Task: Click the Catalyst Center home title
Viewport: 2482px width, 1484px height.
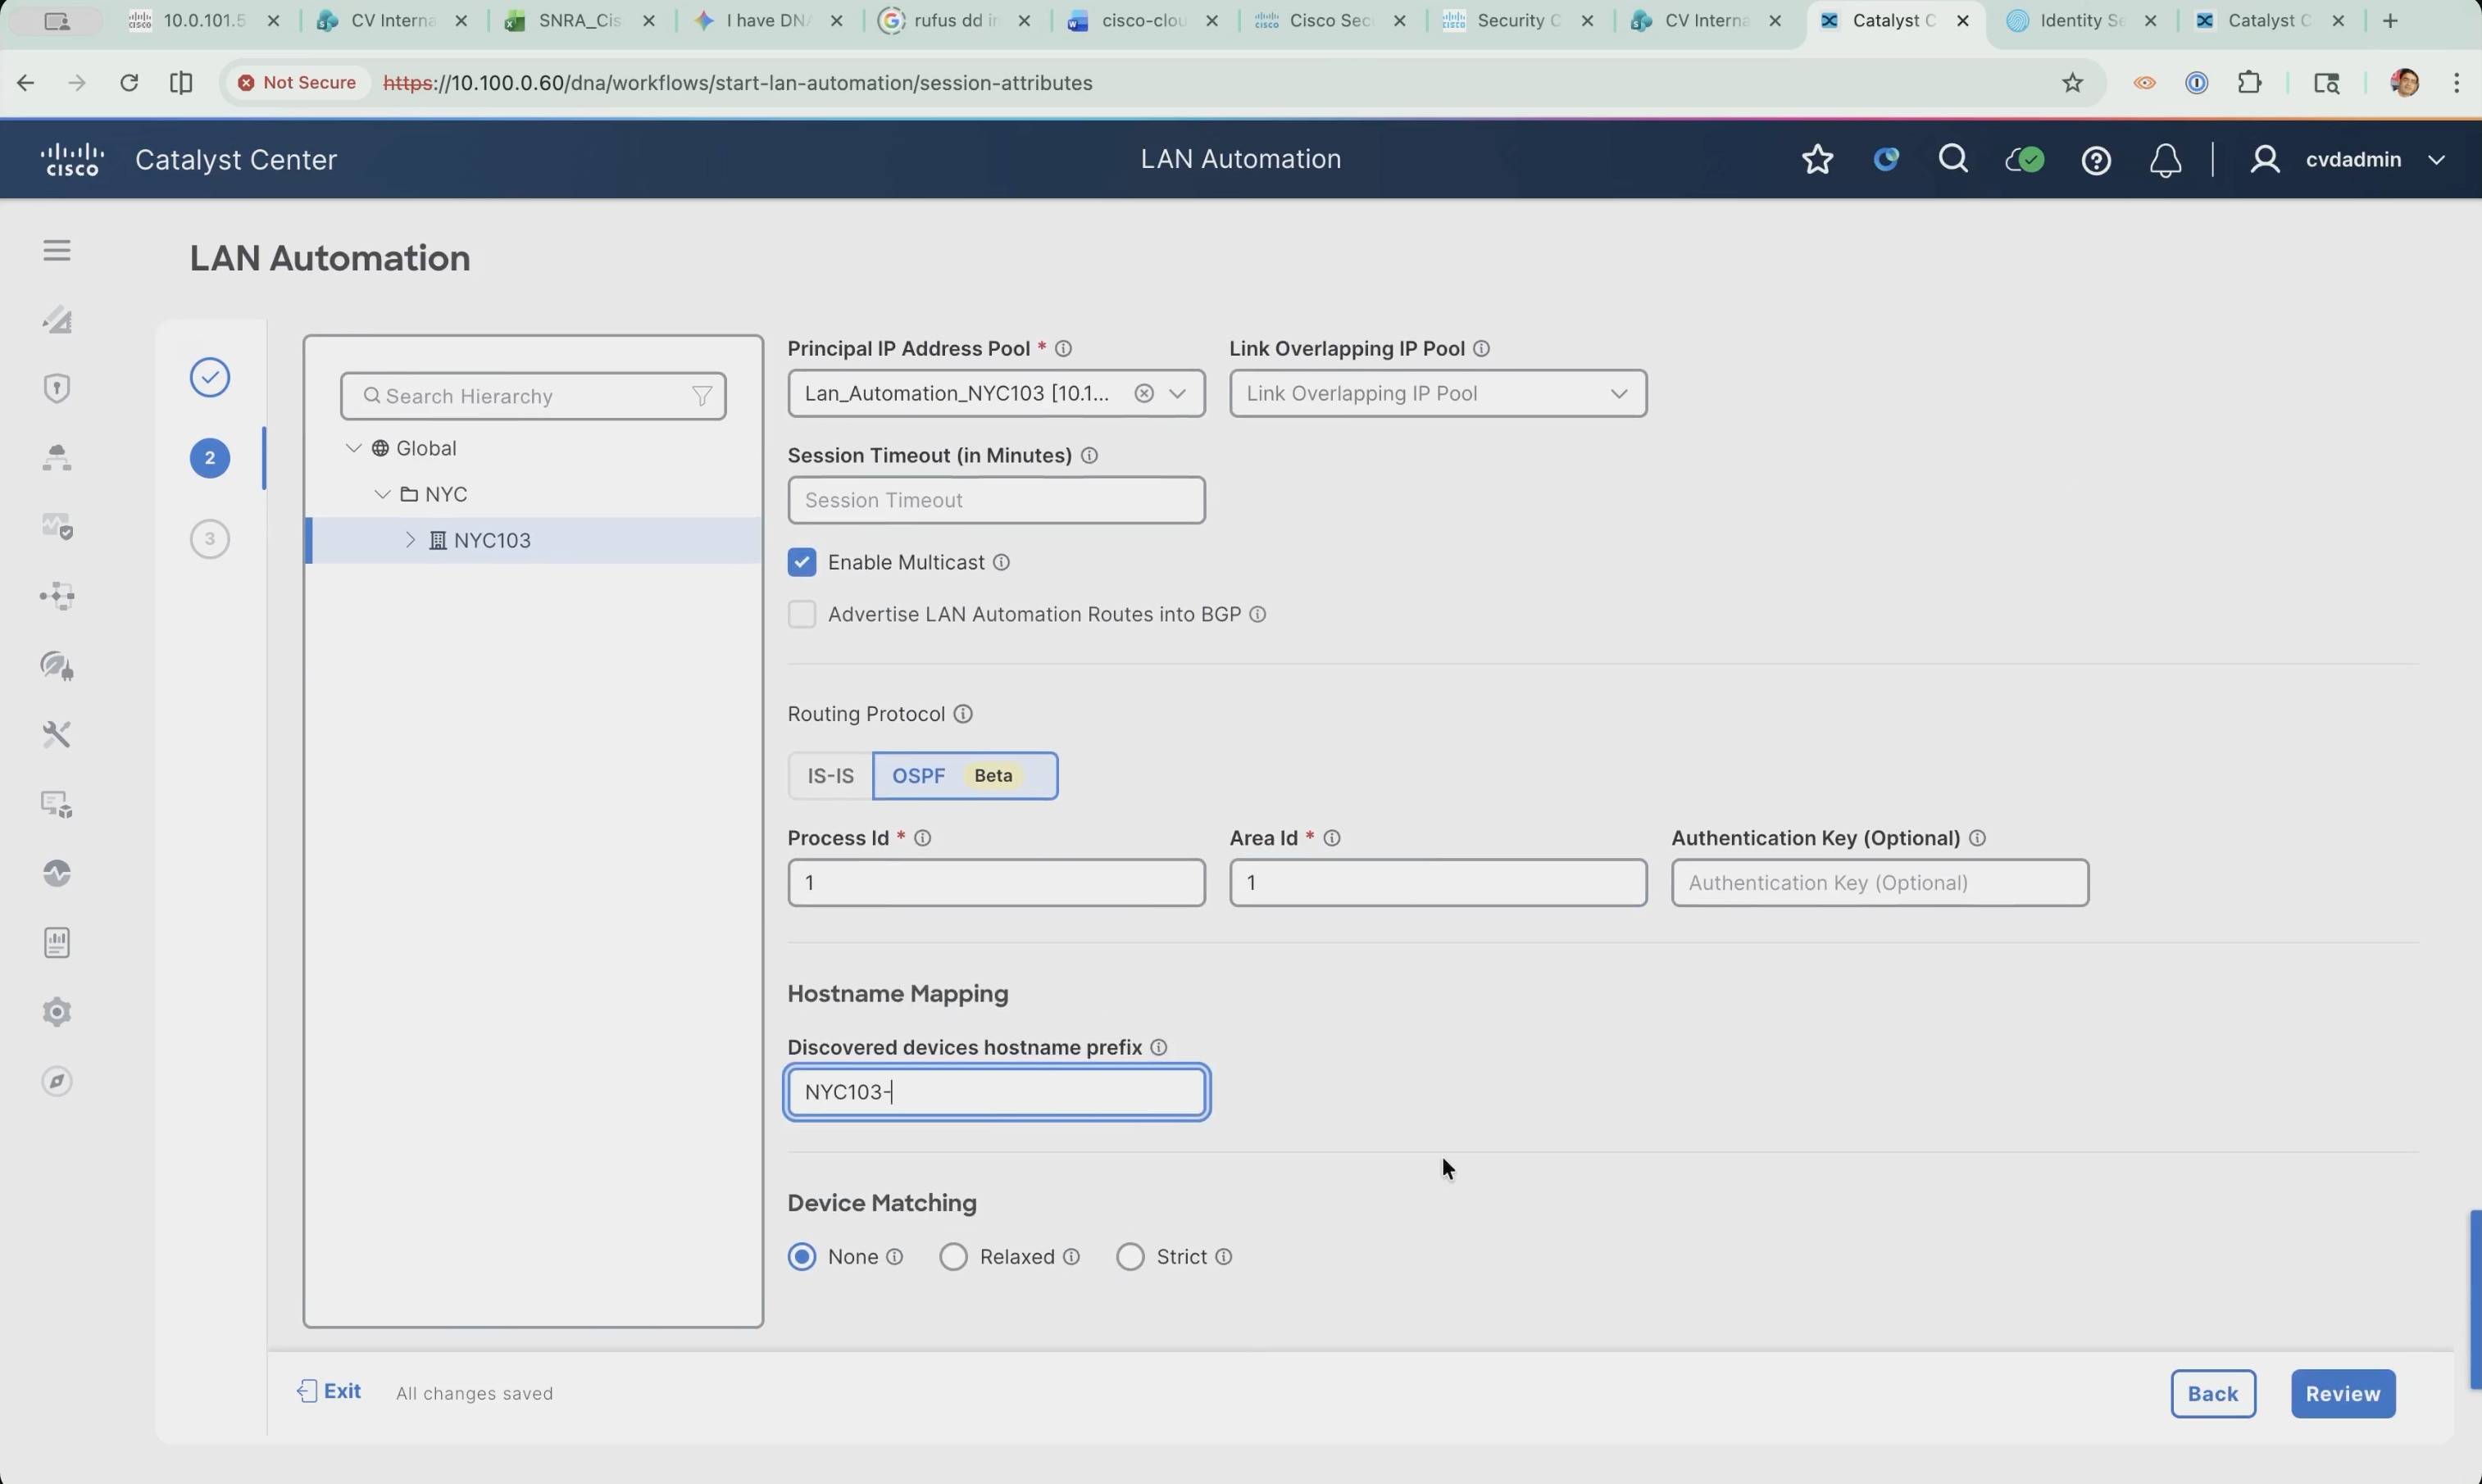Action: pos(236,159)
